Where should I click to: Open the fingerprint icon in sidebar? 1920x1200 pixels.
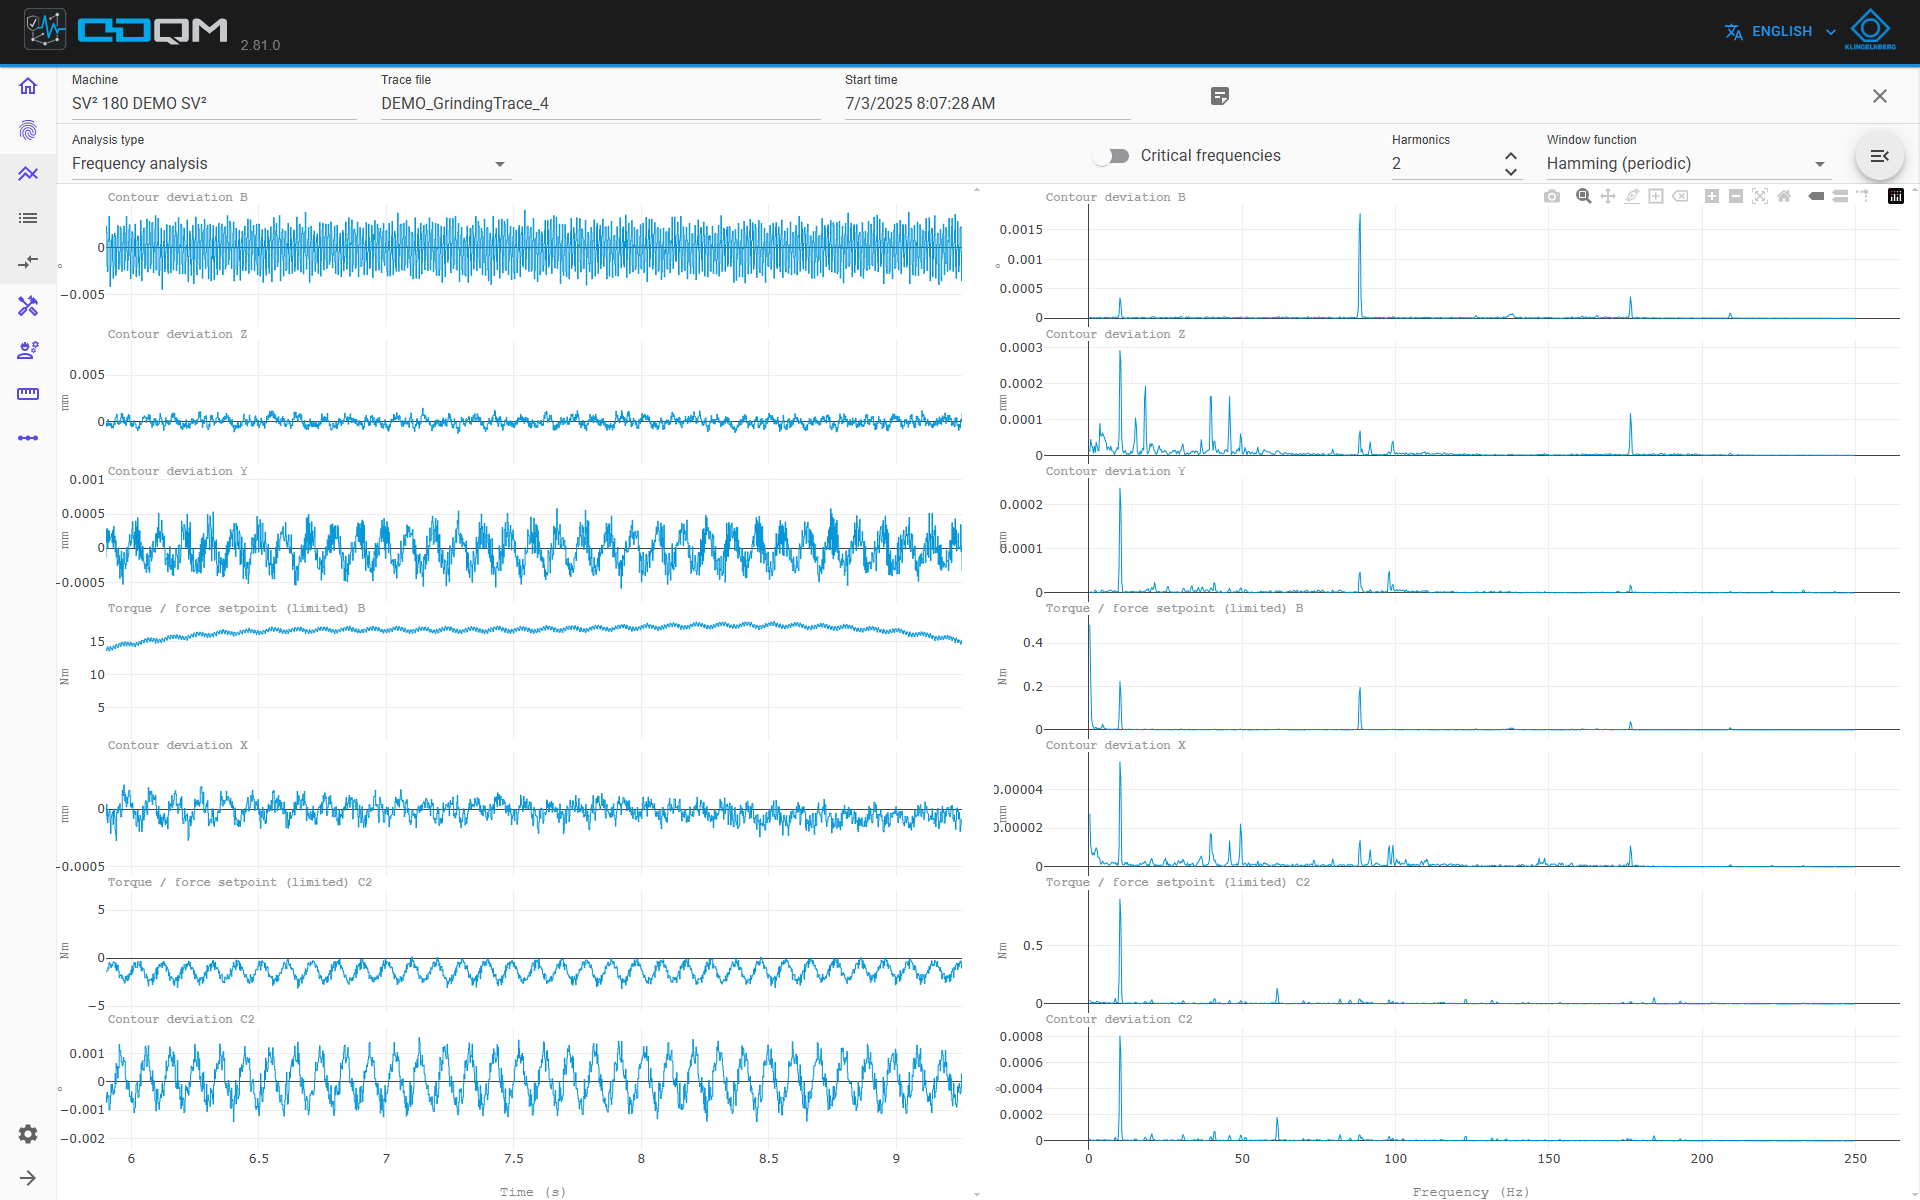click(x=28, y=130)
